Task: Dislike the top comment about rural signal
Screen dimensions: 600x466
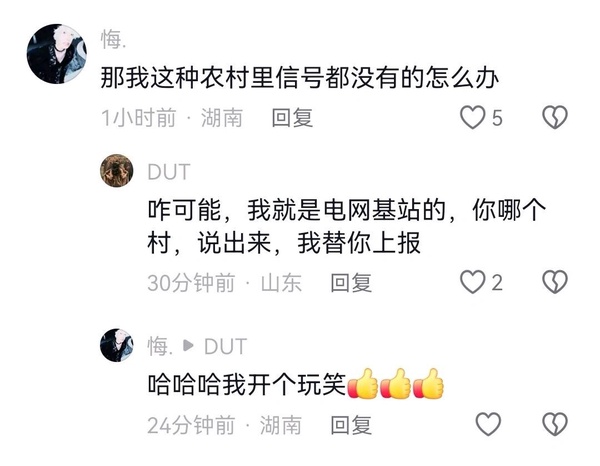Action: pos(555,117)
